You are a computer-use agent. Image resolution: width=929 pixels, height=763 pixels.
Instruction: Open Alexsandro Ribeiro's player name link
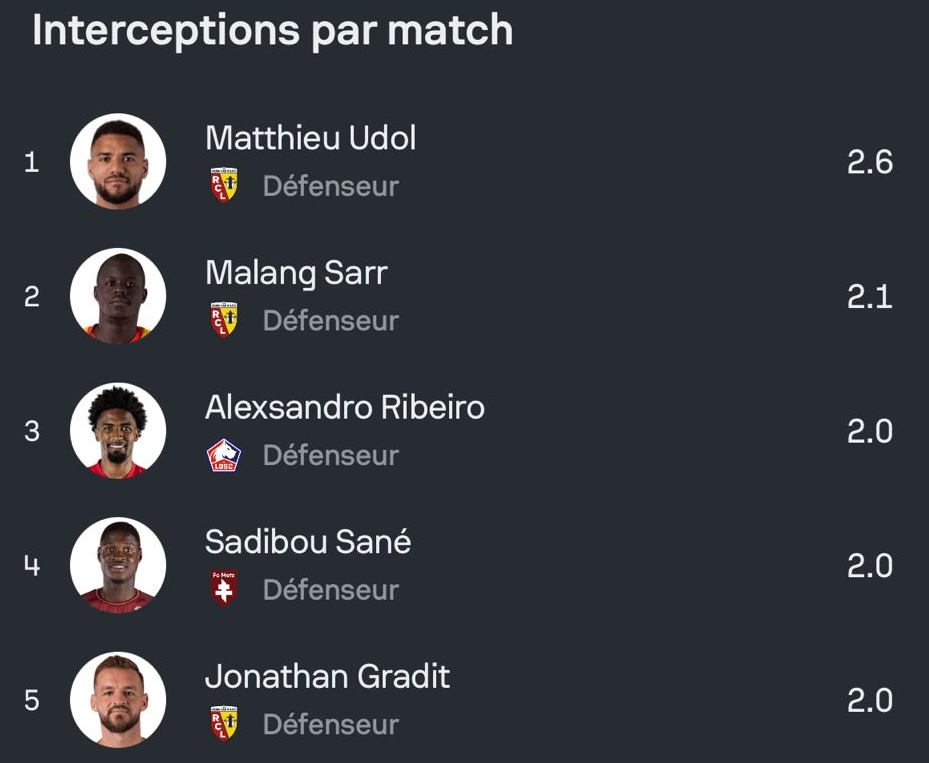[345, 408]
